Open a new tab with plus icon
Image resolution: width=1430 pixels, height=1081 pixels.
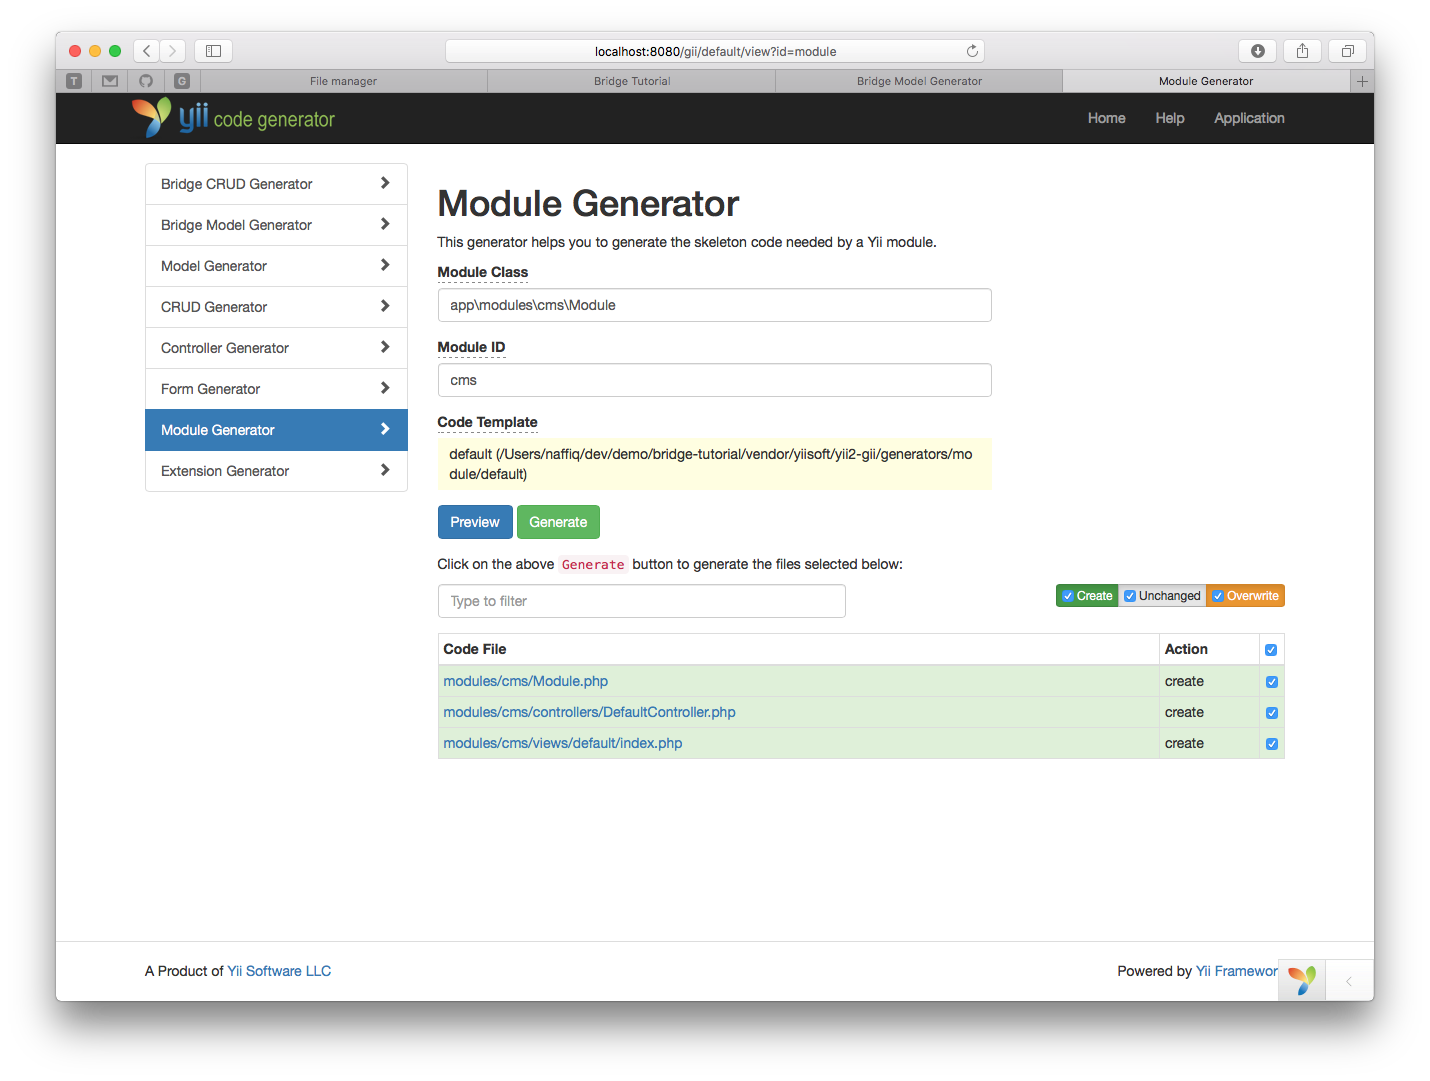[1362, 81]
